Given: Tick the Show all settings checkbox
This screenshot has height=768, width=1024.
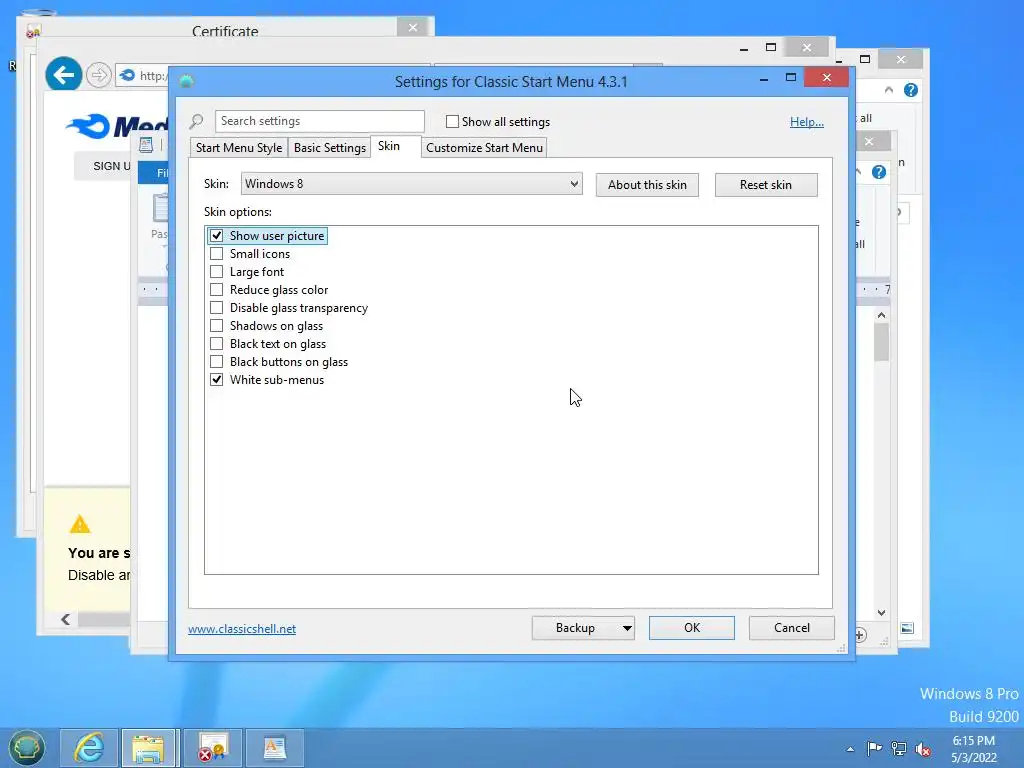Looking at the screenshot, I should click(452, 121).
